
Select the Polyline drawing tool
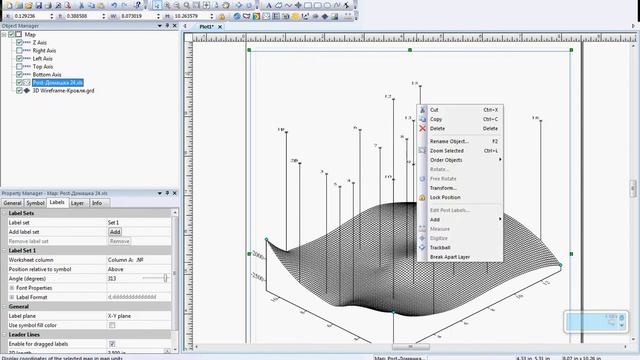coord(288,5)
